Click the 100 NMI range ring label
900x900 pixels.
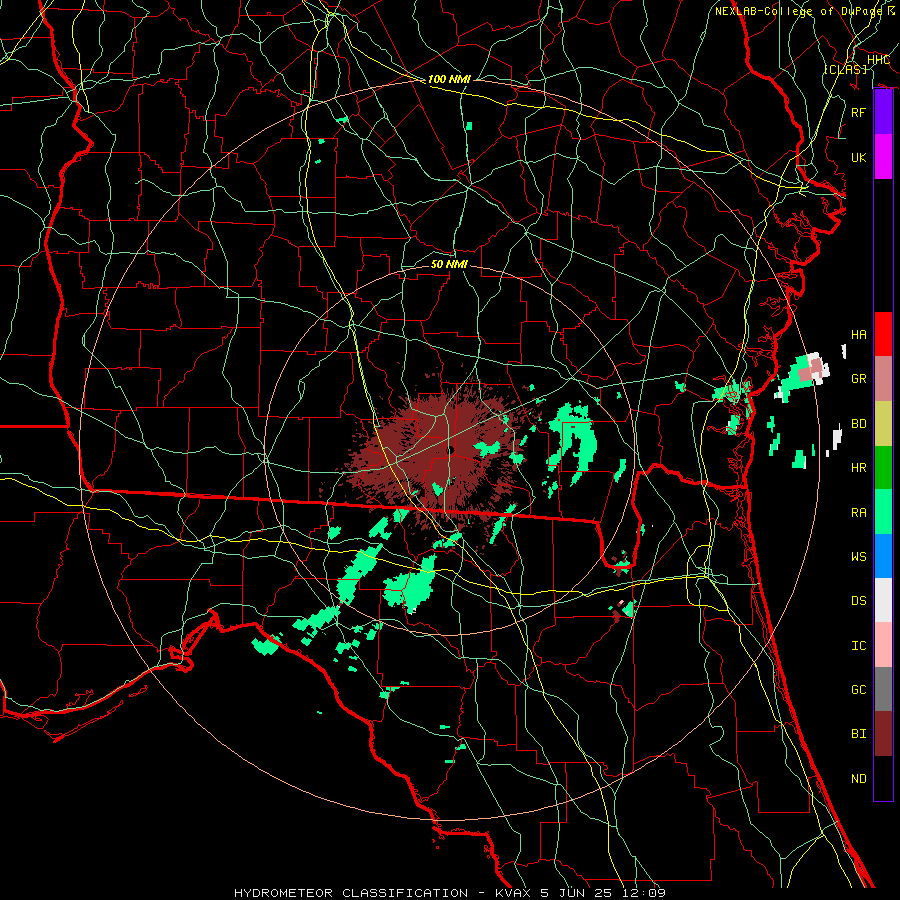tap(449, 79)
